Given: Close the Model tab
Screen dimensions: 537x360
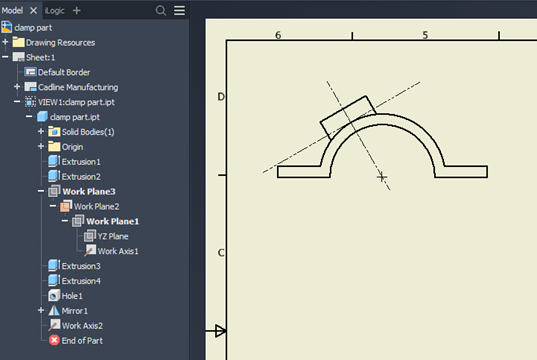Looking at the screenshot, I should (33, 11).
